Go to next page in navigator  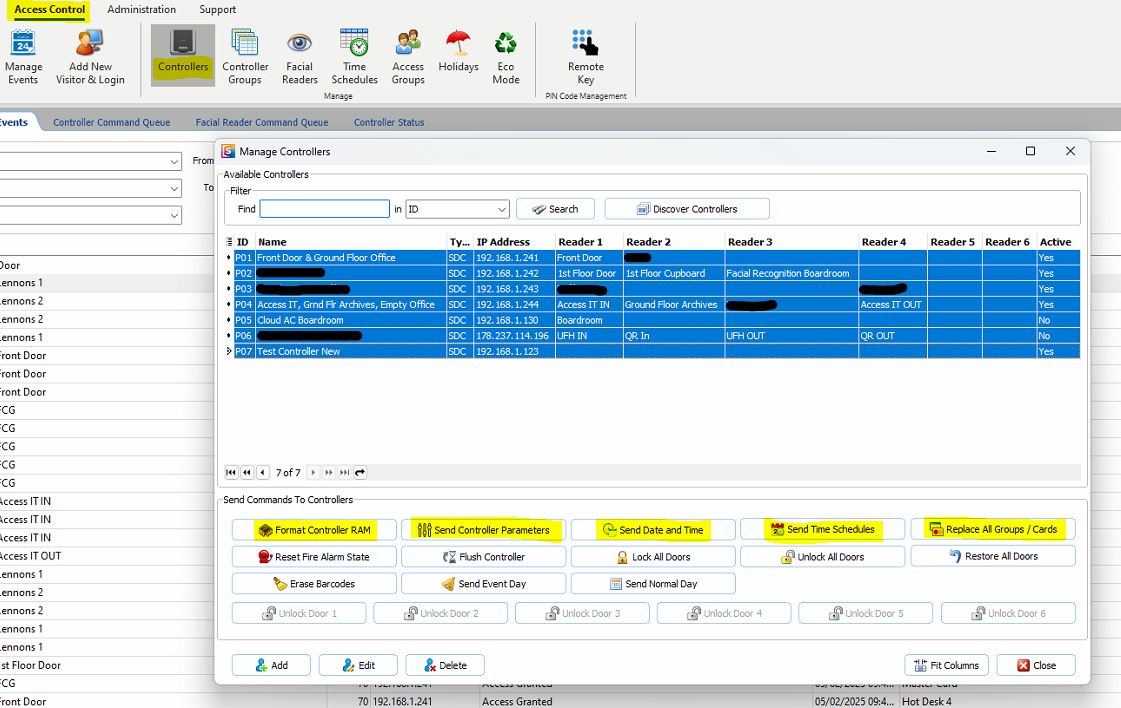point(329,472)
